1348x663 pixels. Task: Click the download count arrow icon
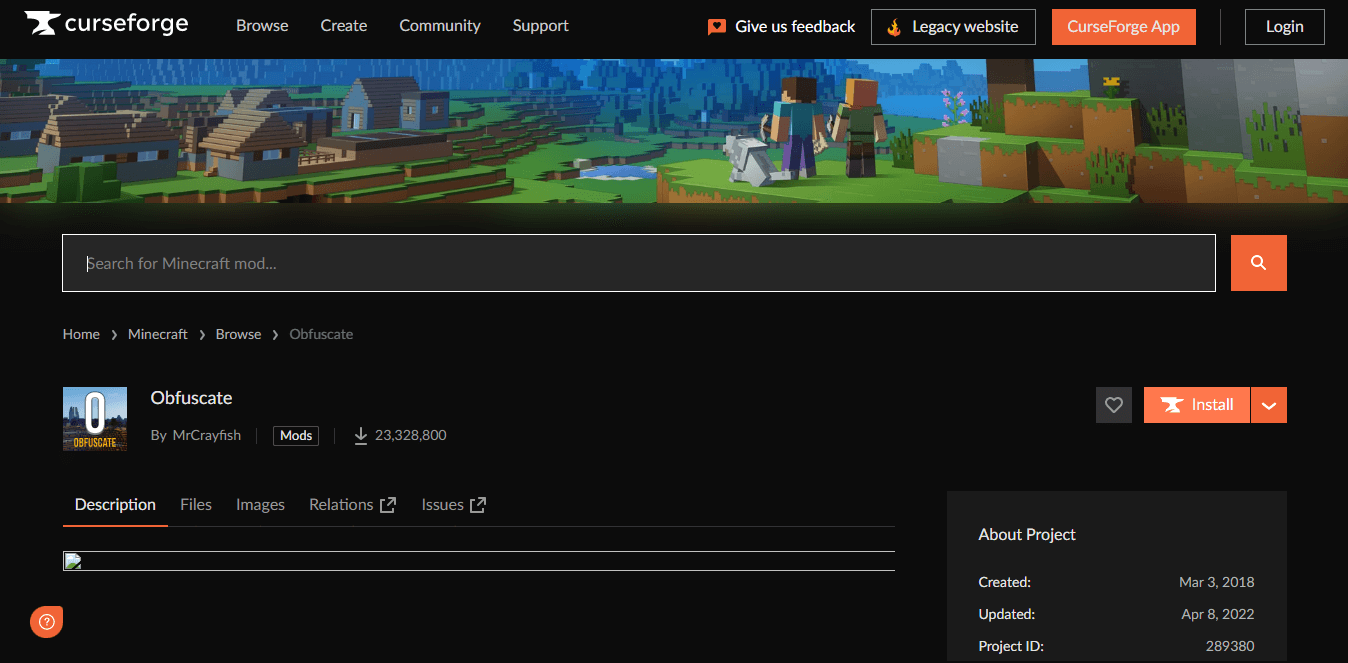(361, 435)
